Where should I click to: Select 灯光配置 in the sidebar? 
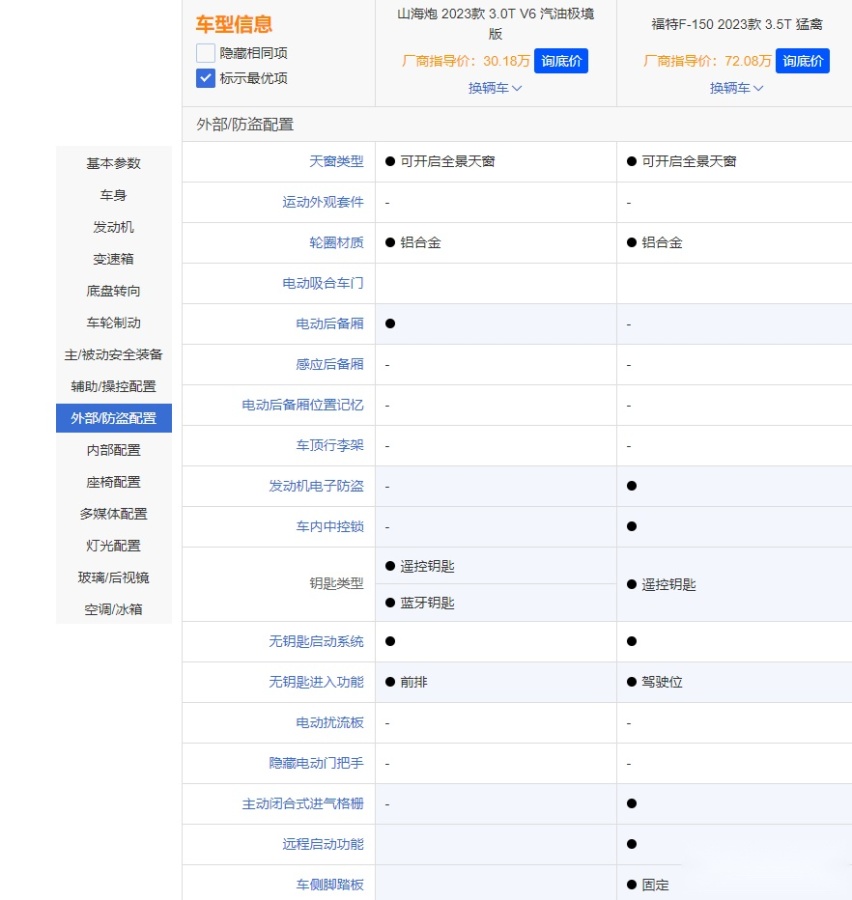click(x=114, y=546)
